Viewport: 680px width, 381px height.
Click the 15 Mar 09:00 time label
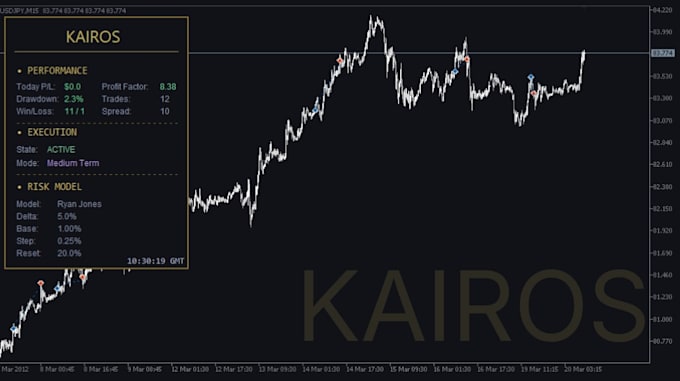point(408,369)
